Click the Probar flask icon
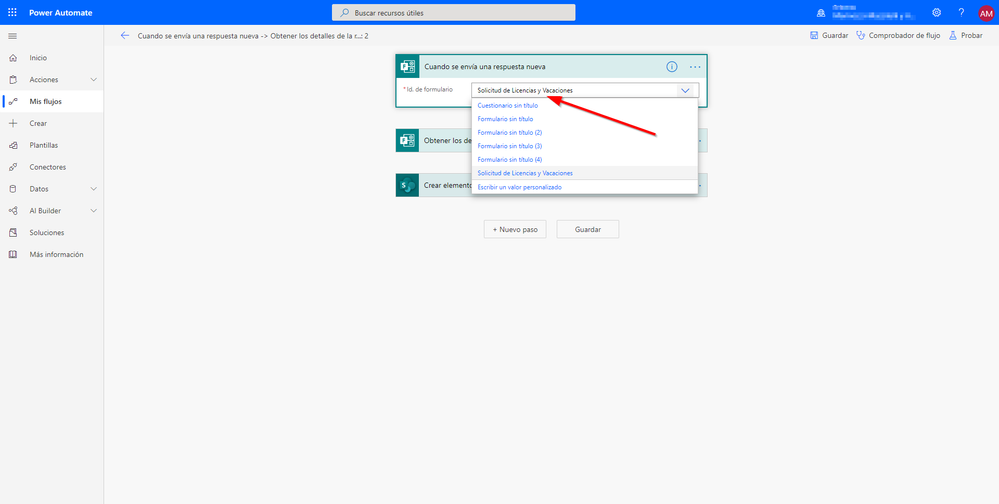 point(953,36)
